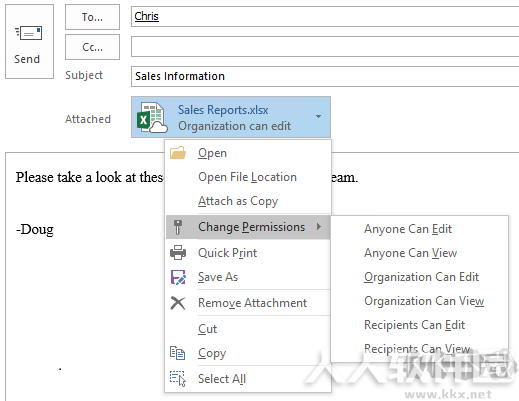Click the To... button
519x401 pixels.
click(92, 17)
